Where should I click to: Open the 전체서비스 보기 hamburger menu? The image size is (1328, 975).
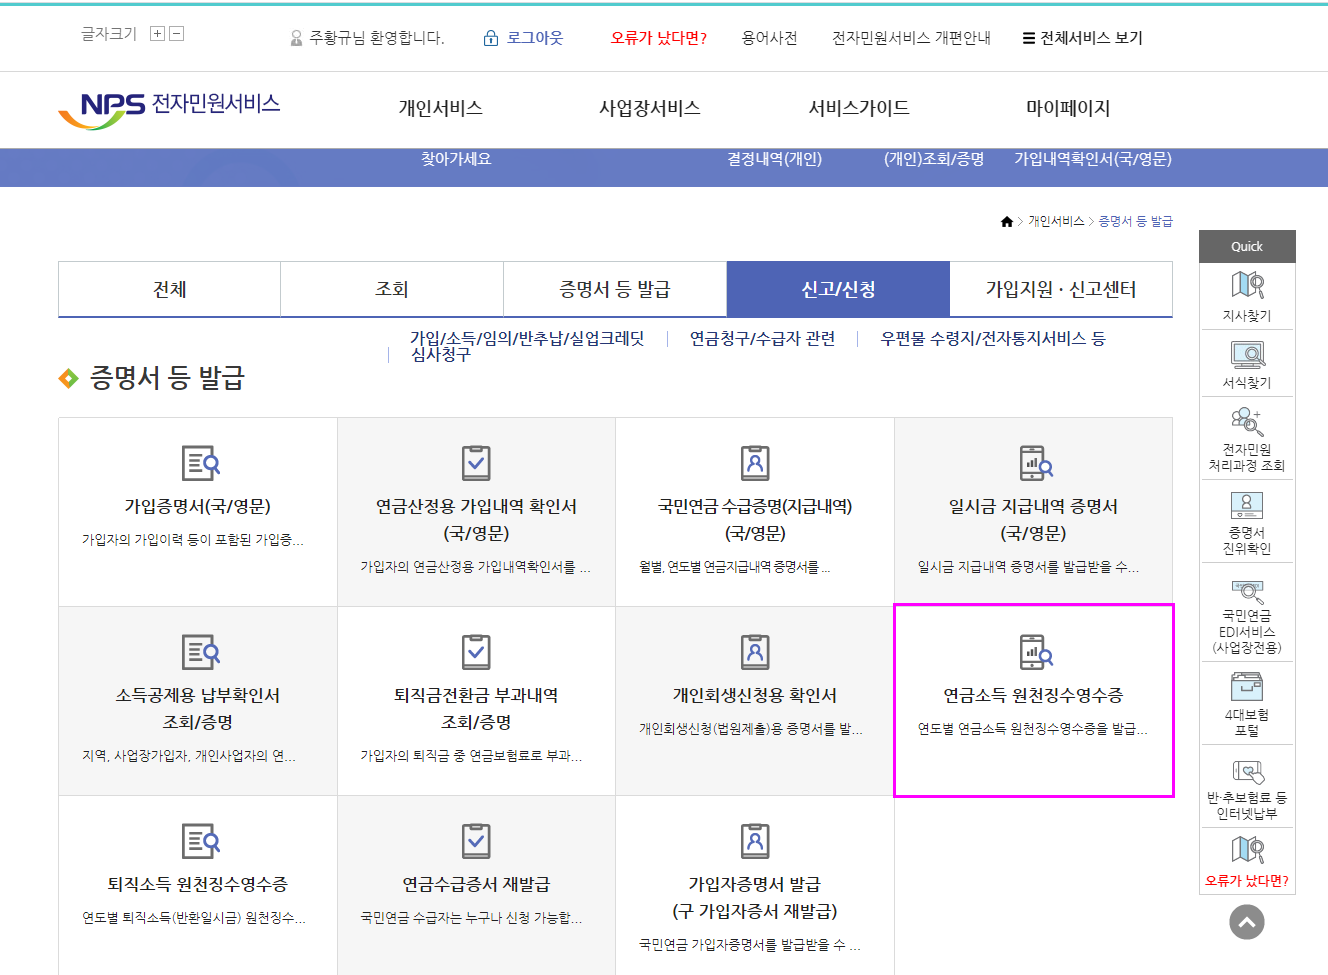1082,38
